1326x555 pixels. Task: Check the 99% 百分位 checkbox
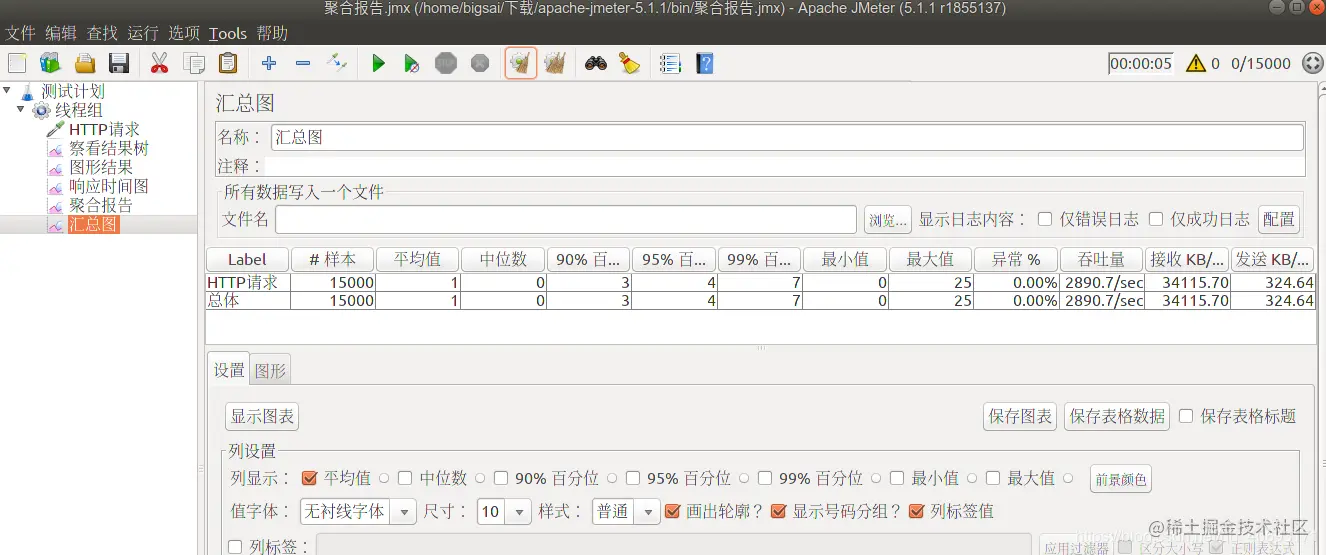765,478
